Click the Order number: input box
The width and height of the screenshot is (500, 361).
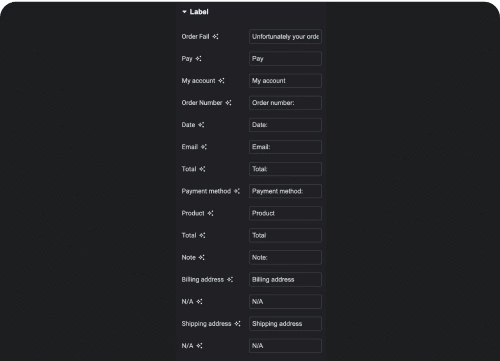coord(285,103)
